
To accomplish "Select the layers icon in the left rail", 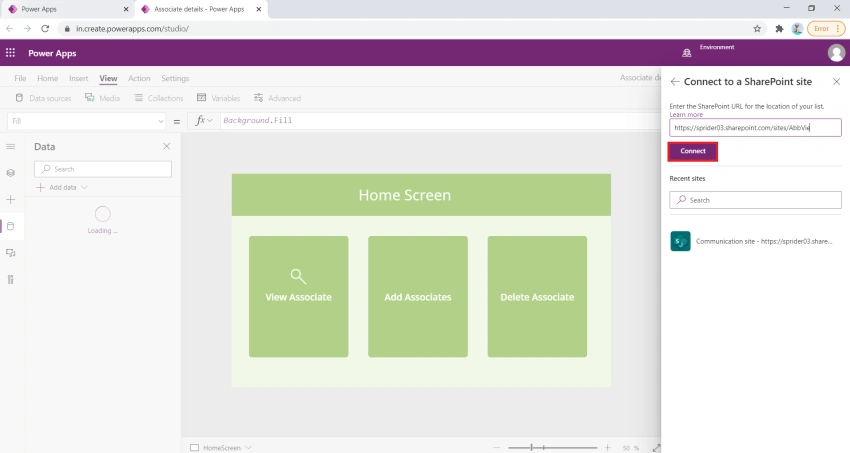I will pos(10,173).
